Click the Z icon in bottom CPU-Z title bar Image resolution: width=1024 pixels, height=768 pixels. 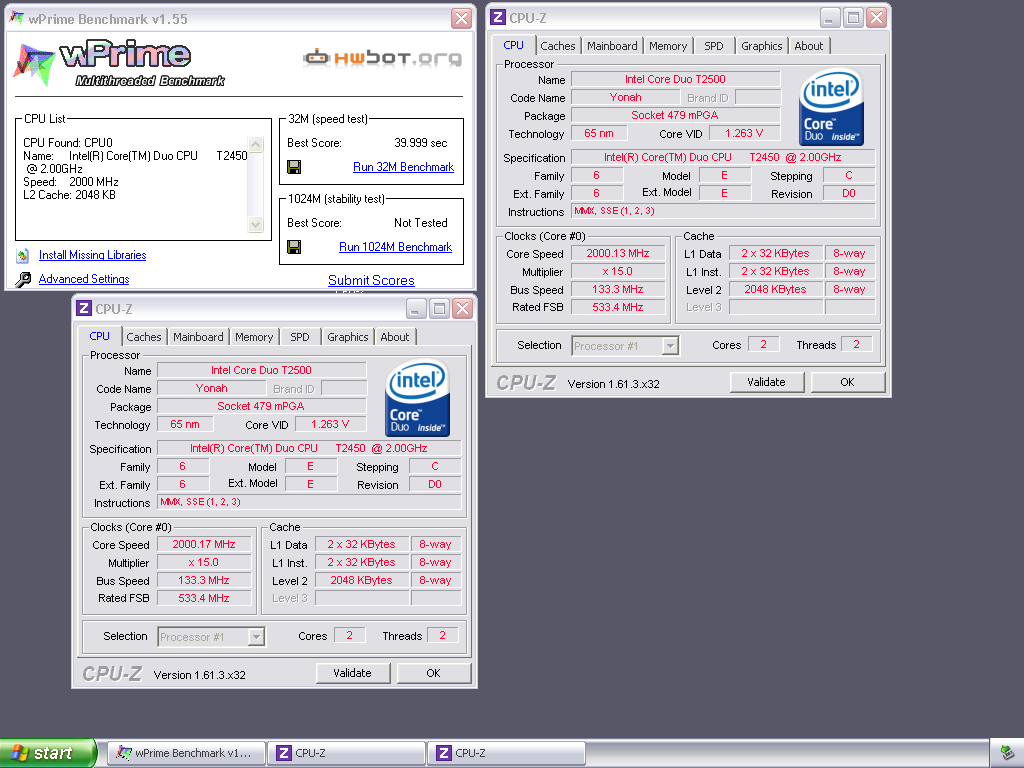(84, 308)
